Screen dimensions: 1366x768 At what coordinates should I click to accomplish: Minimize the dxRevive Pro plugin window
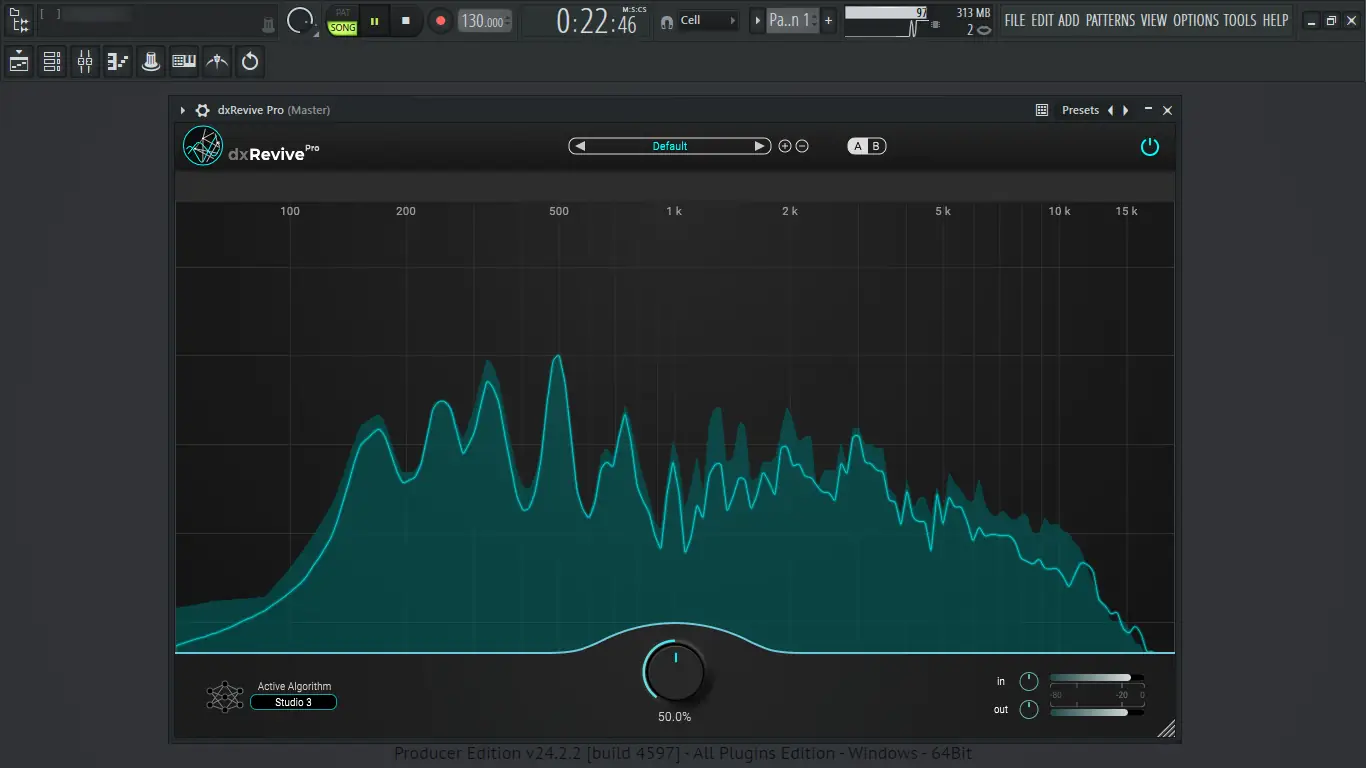pyautogui.click(x=1149, y=110)
